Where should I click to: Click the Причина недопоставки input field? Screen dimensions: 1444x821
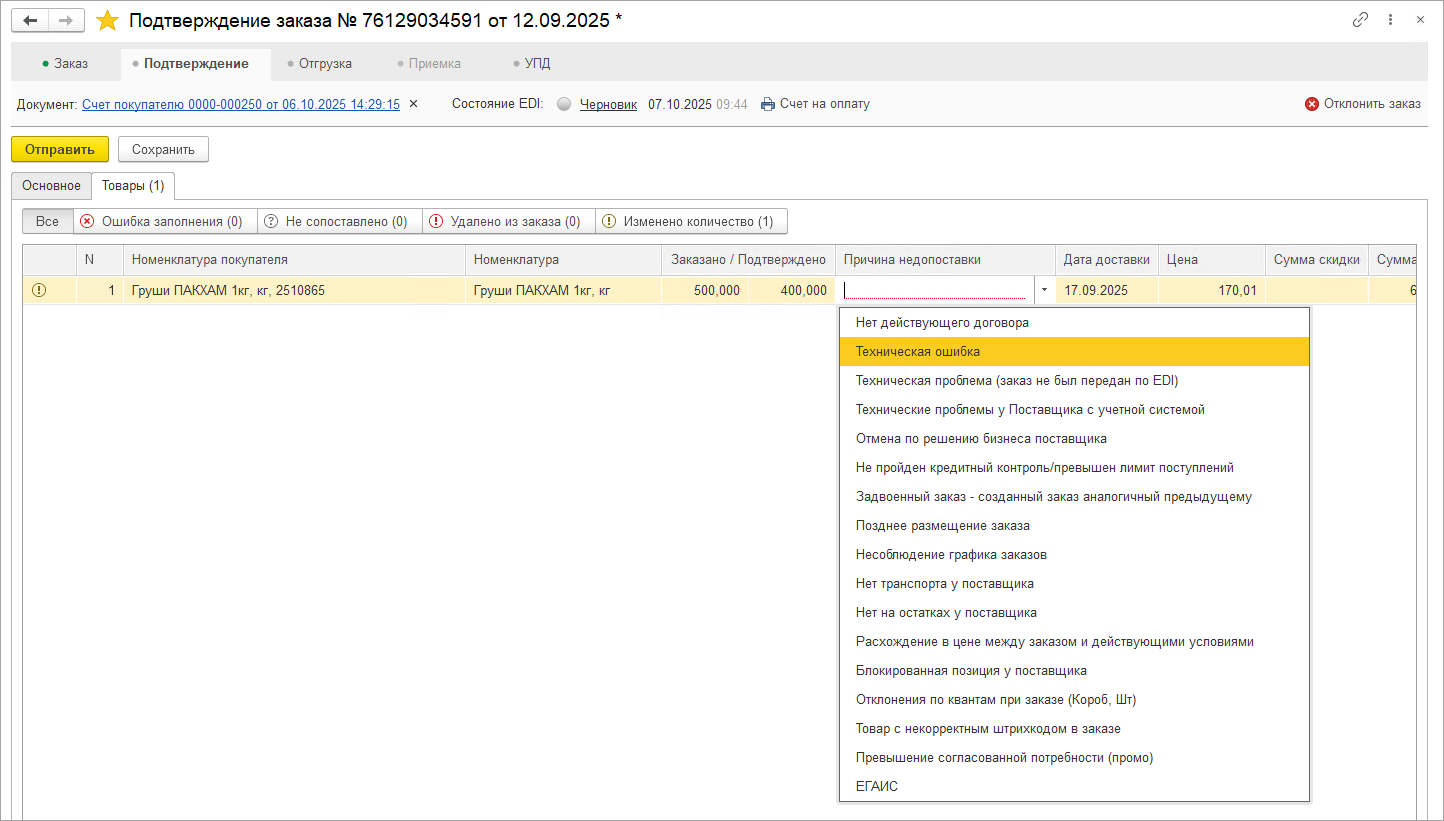(935, 291)
